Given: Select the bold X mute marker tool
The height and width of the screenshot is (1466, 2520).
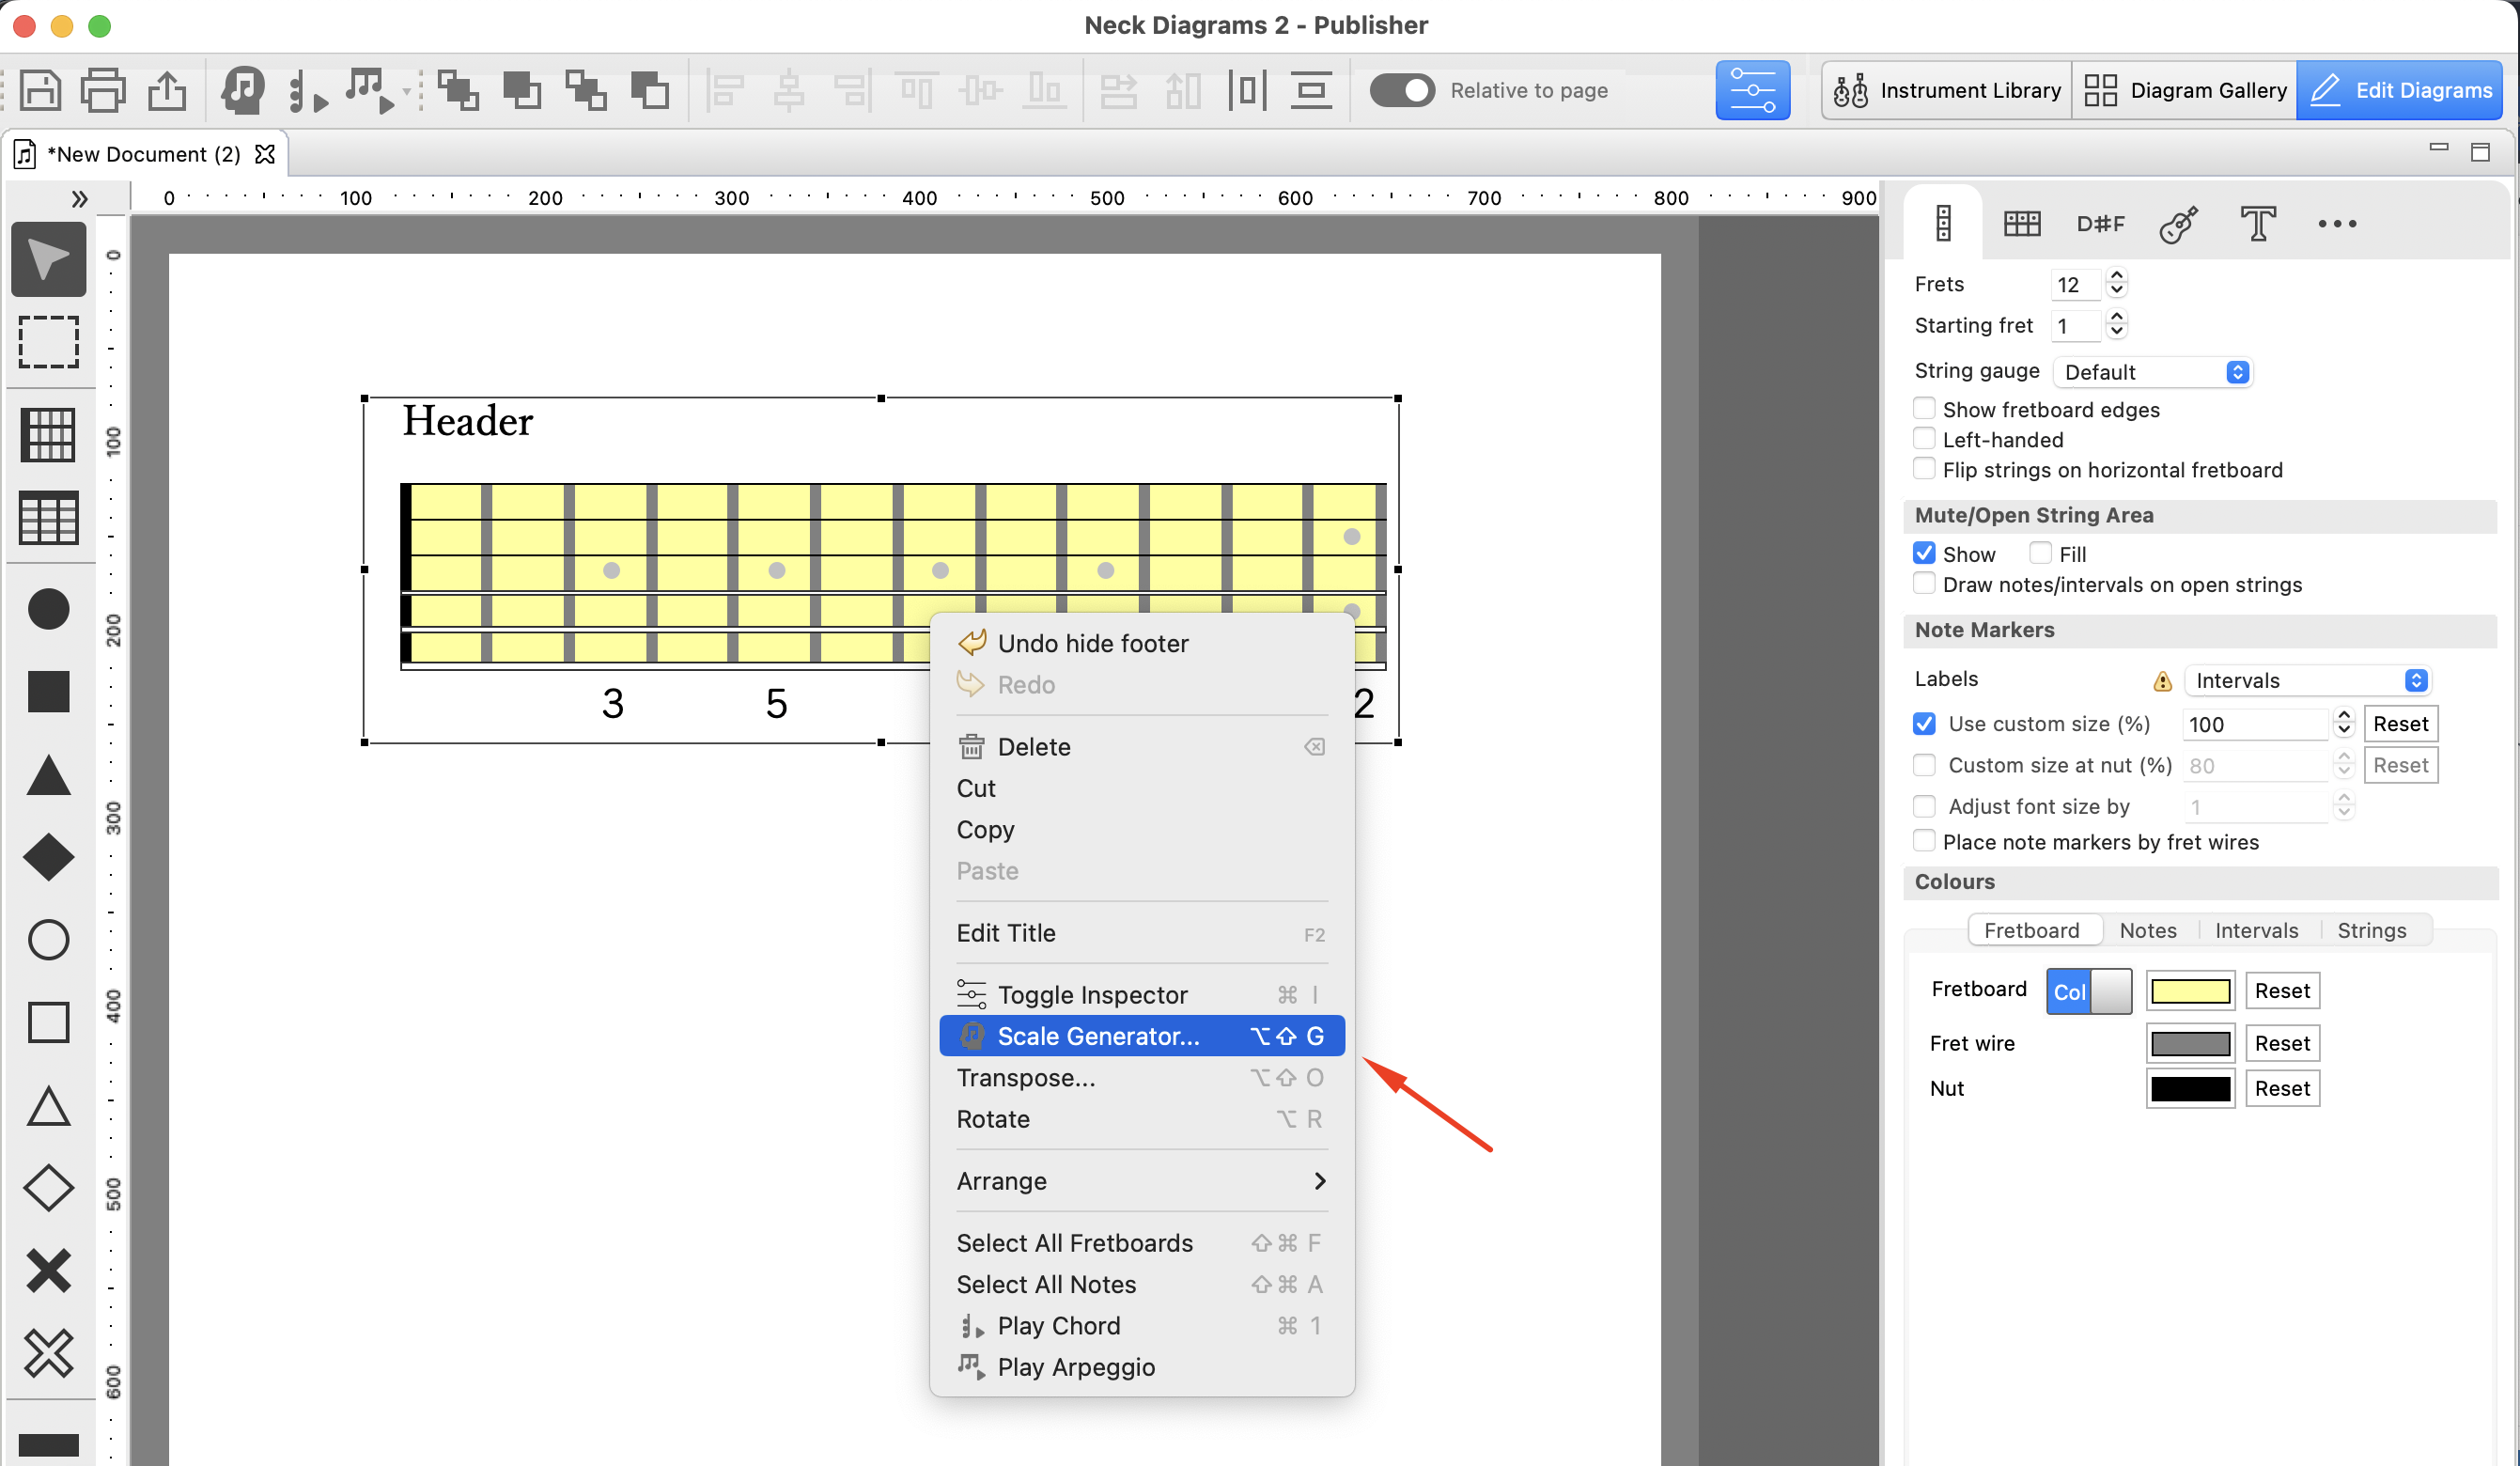Looking at the screenshot, I should click(48, 1270).
